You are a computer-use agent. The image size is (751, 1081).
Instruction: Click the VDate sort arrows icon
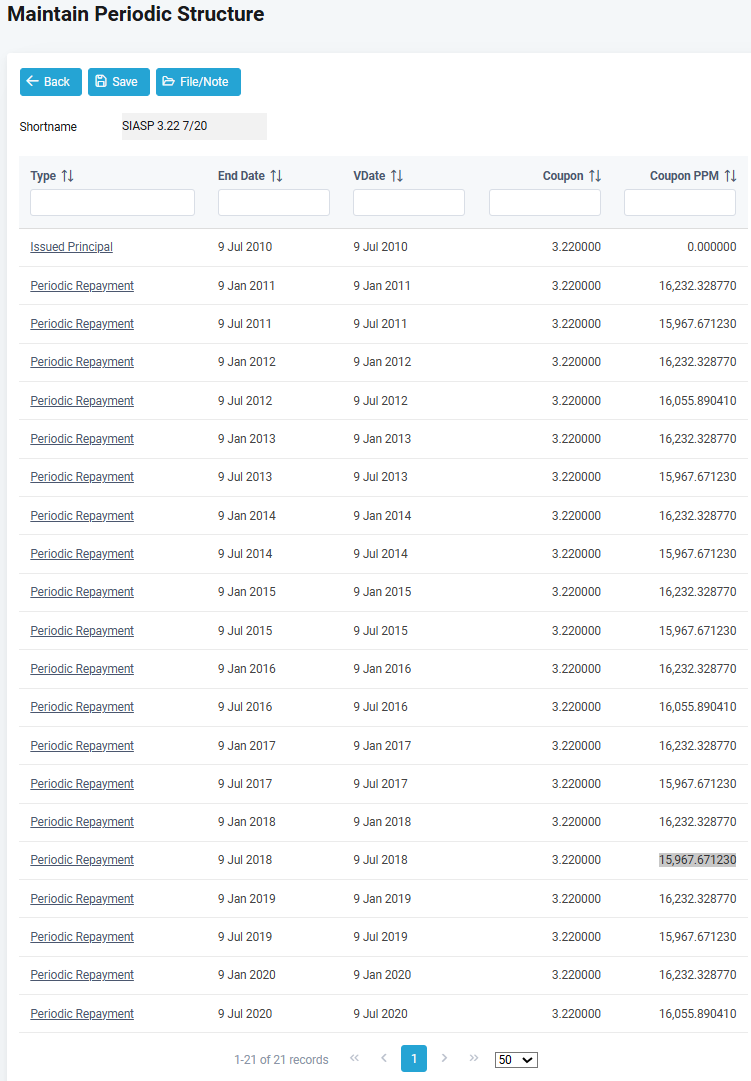tap(397, 176)
